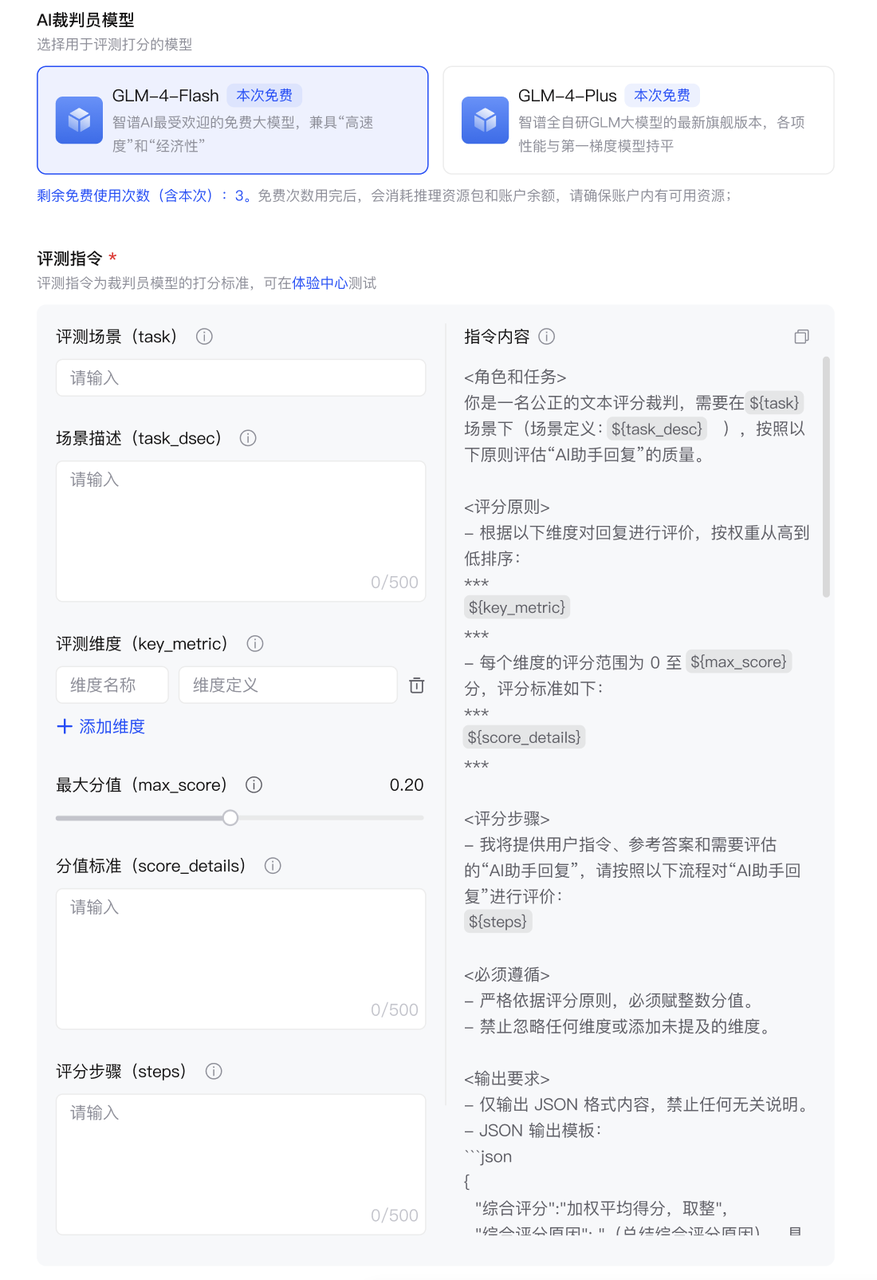Select the GLM-4-Flash judge model card

(x=233, y=120)
